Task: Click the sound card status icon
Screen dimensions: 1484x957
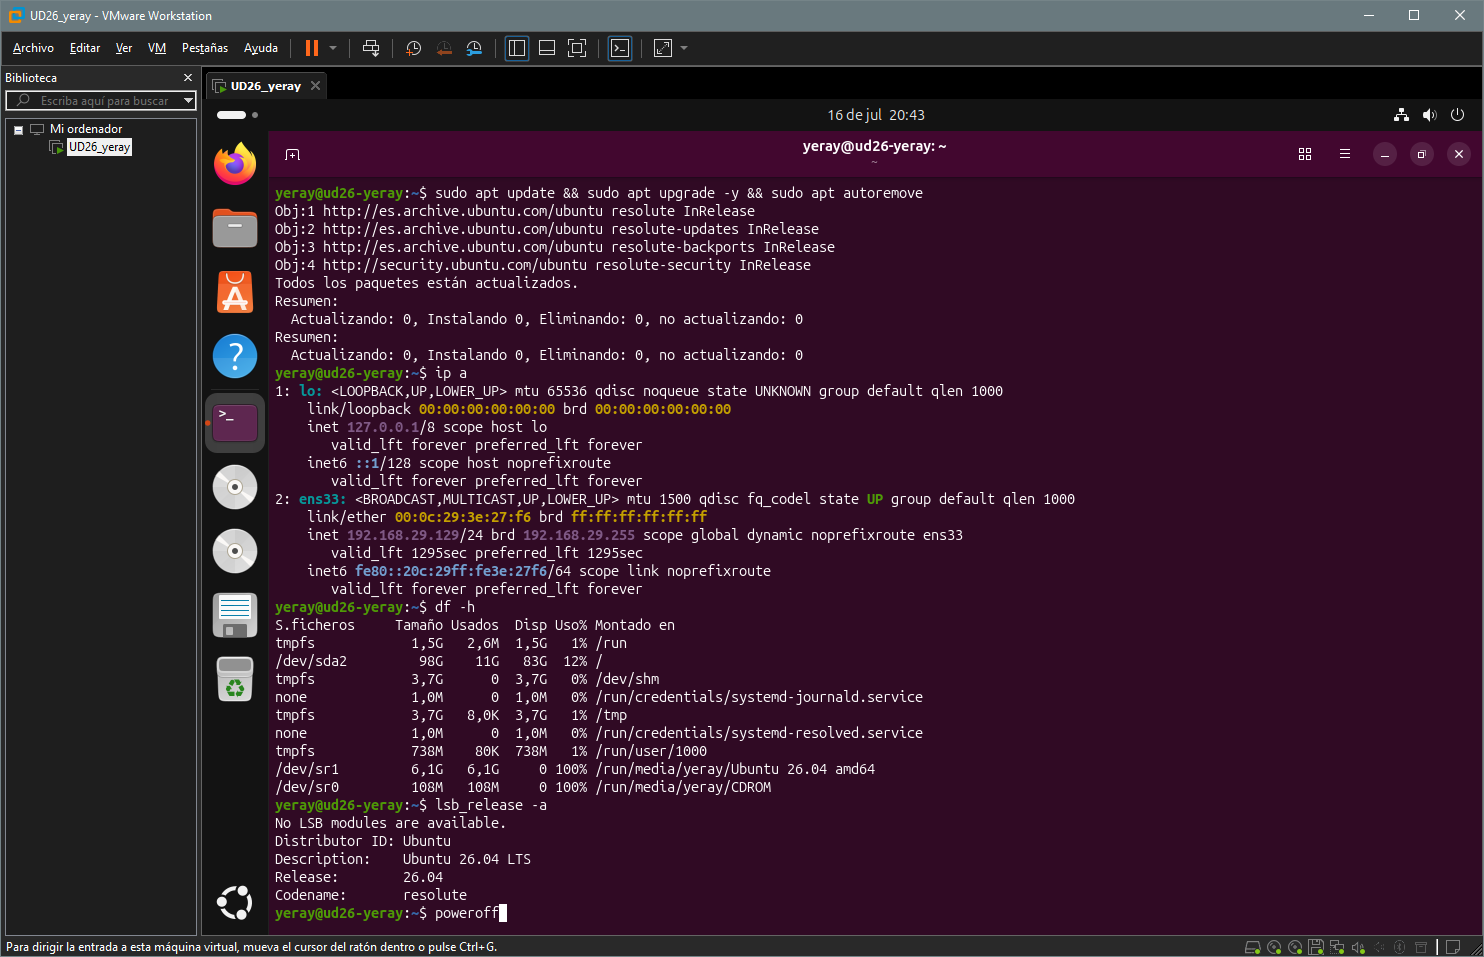Action: (x=1358, y=947)
